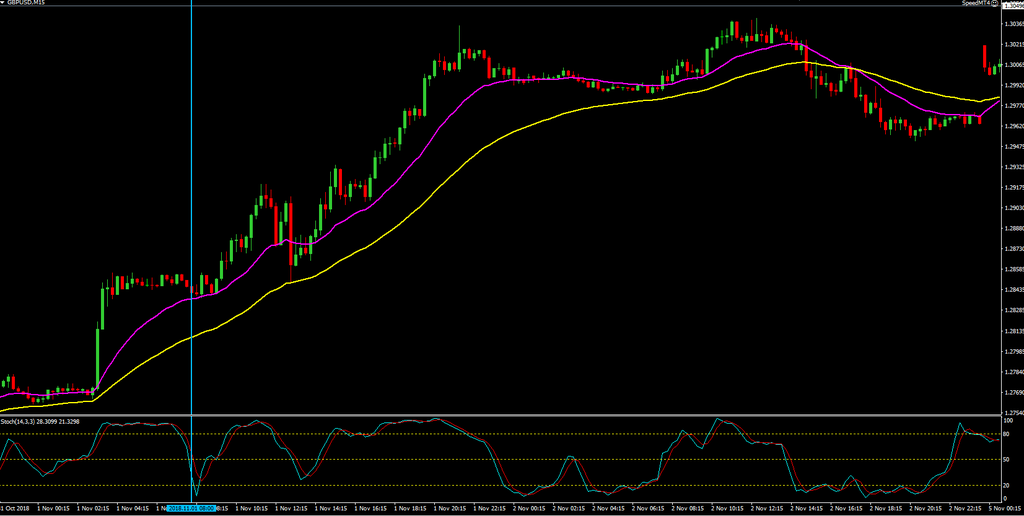This screenshot has height=516, width=1024.
Task: Click the 1 Nov 10:15 time axis label
Action: (252, 508)
